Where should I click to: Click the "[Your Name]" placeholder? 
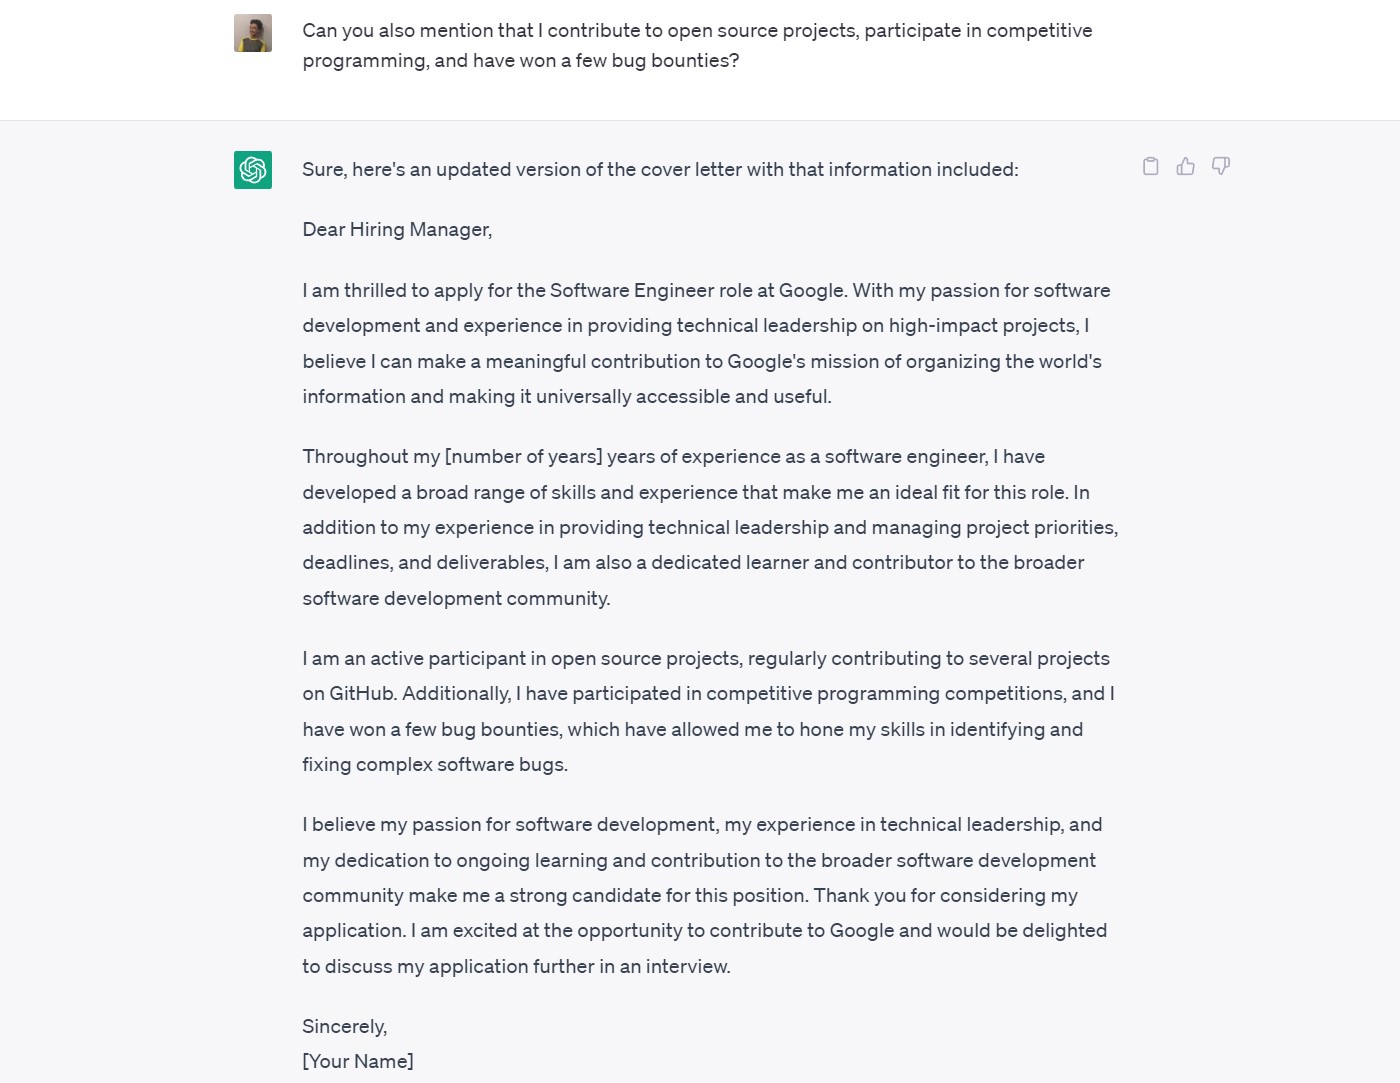pos(358,1062)
